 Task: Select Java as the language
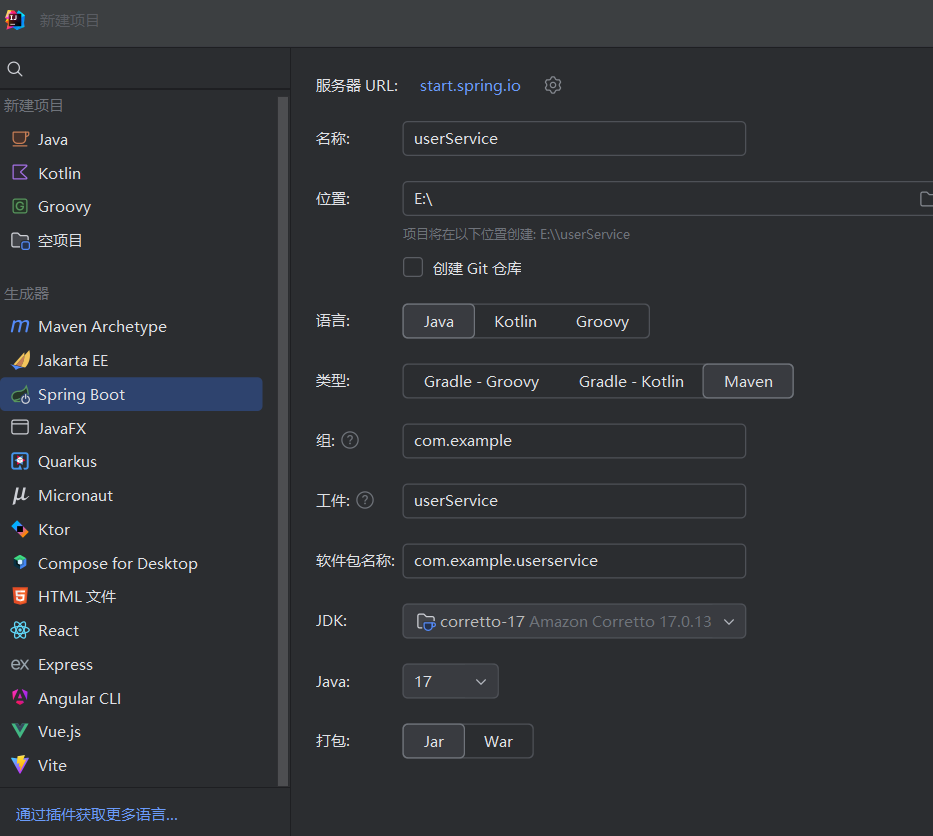439,321
